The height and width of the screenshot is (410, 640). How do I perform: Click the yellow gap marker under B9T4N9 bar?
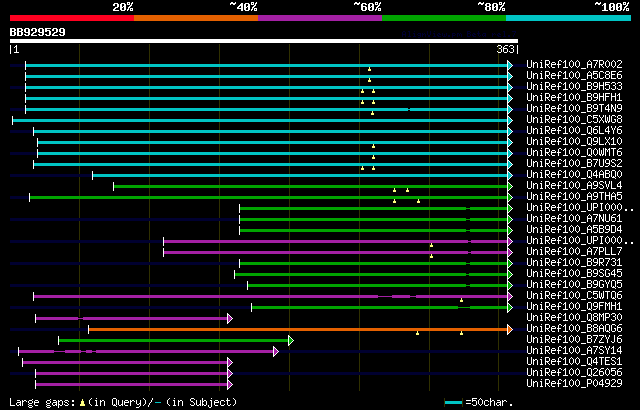(x=372, y=113)
